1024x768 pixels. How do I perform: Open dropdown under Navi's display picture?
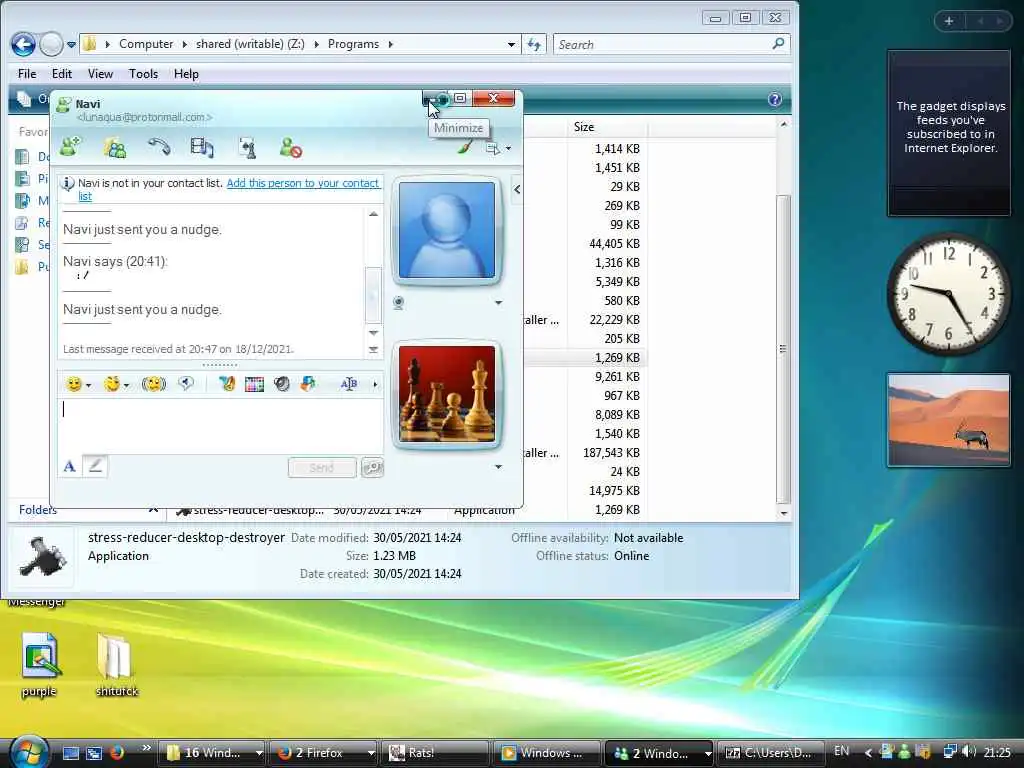pyautogui.click(x=498, y=302)
